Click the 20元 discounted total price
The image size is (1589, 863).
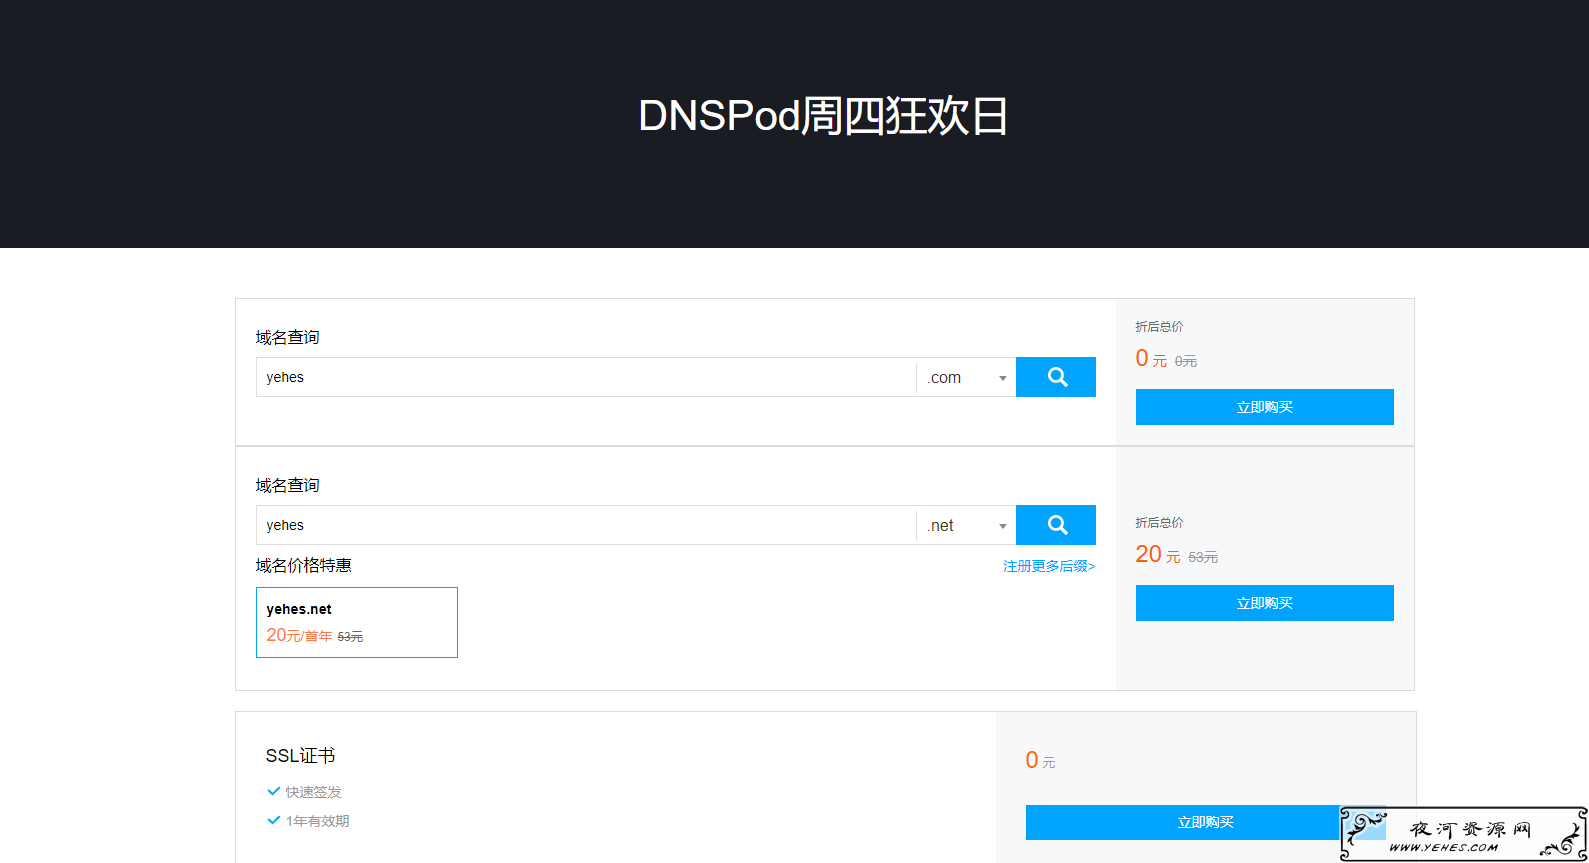pyautogui.click(x=1158, y=555)
